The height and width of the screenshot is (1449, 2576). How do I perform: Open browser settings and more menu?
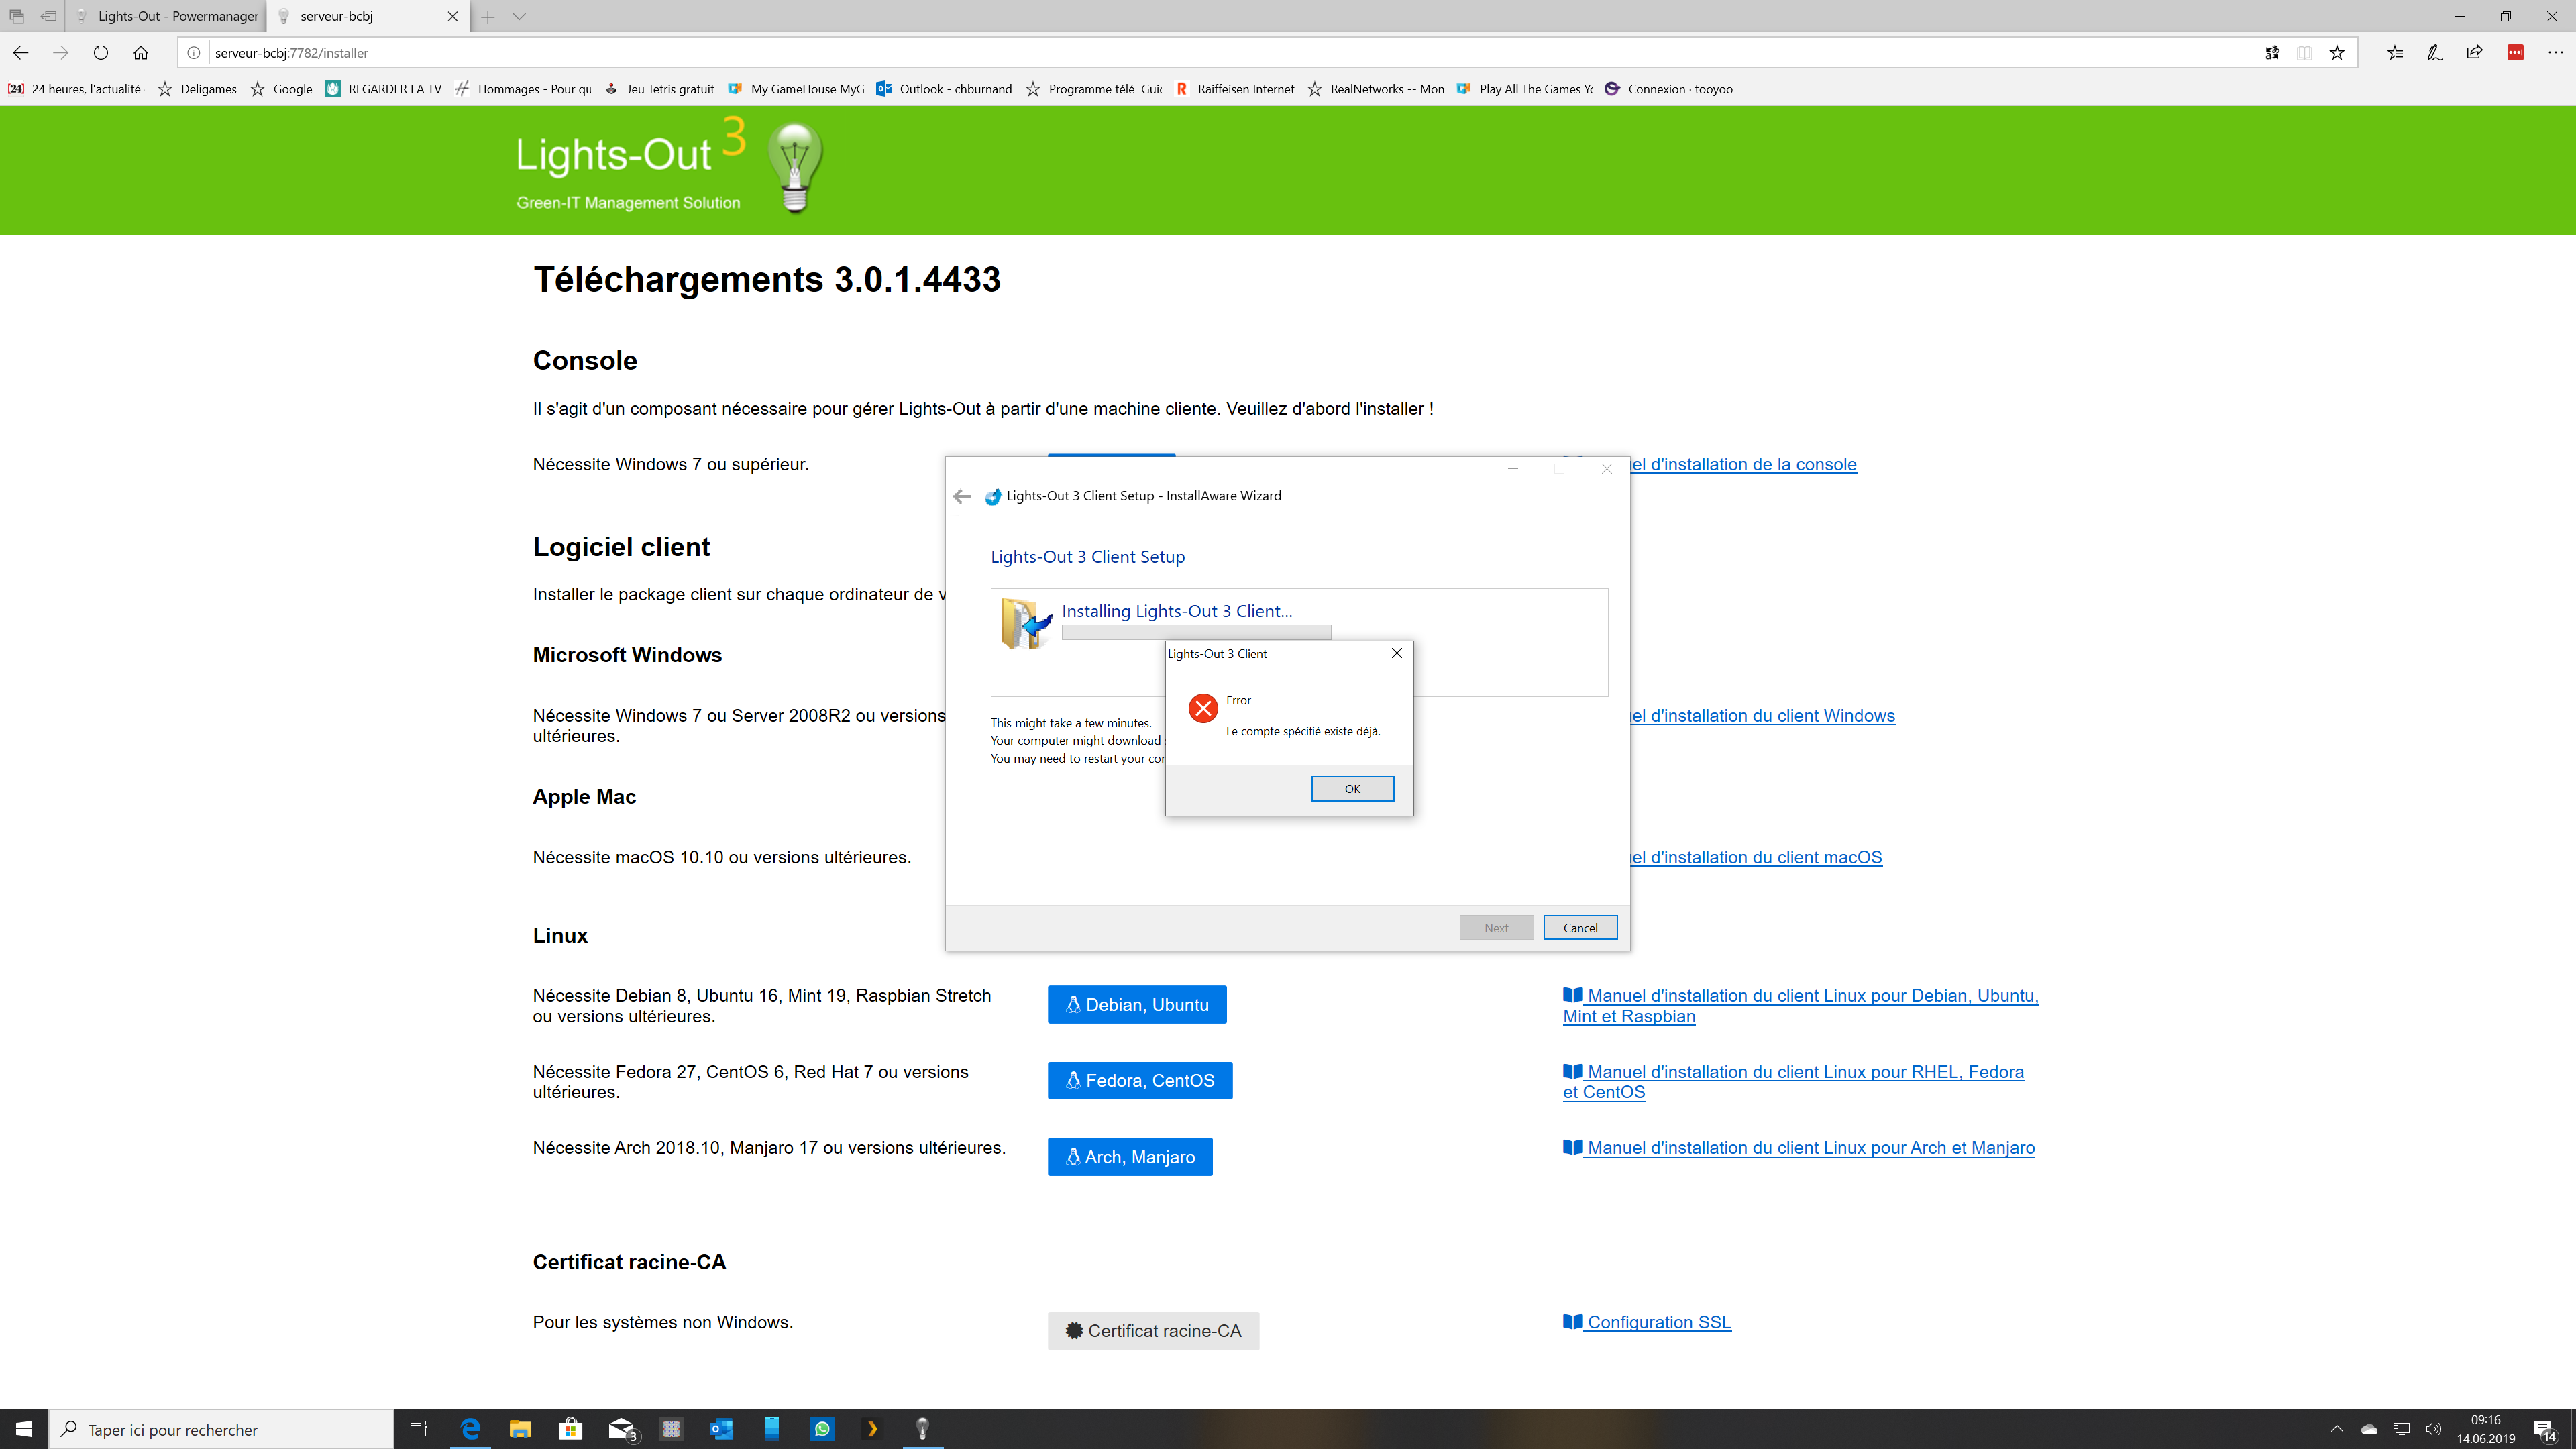tap(2556, 53)
